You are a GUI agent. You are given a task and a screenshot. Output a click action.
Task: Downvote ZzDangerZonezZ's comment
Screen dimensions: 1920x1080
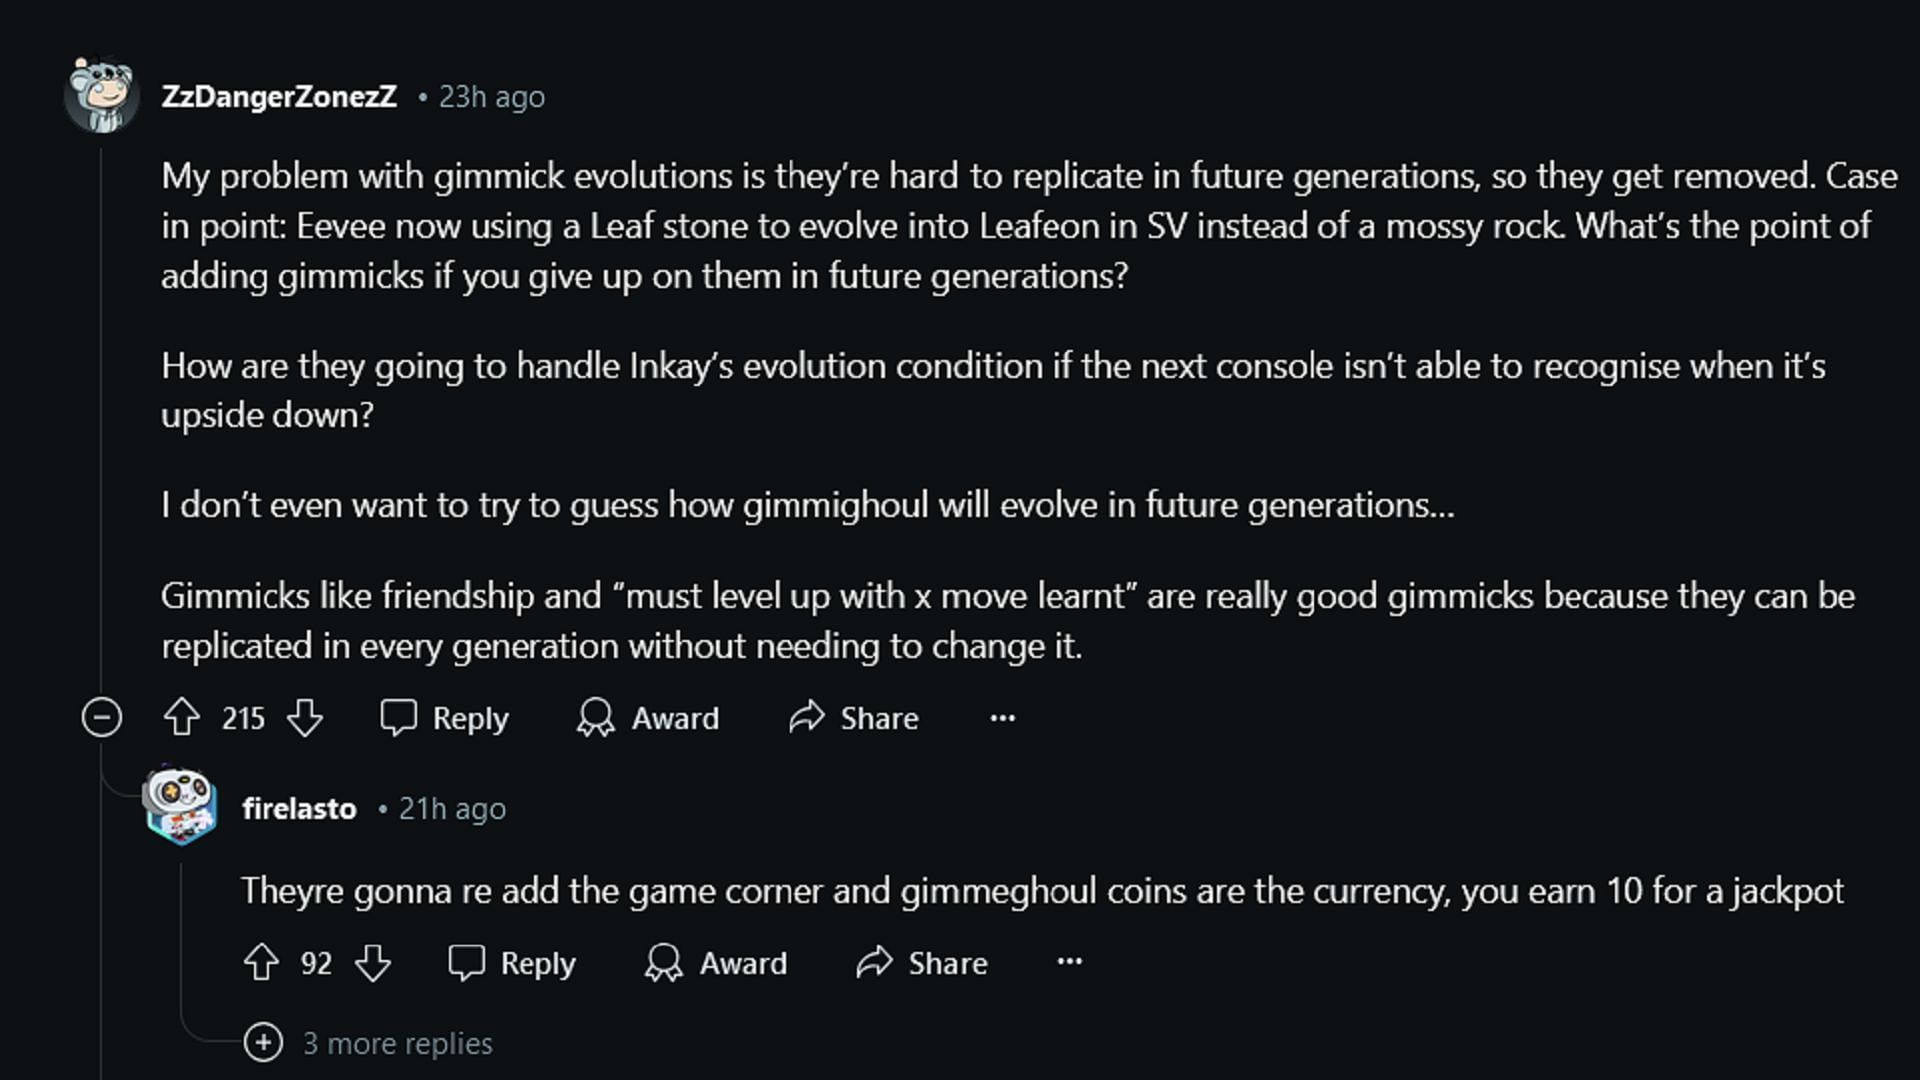point(304,717)
